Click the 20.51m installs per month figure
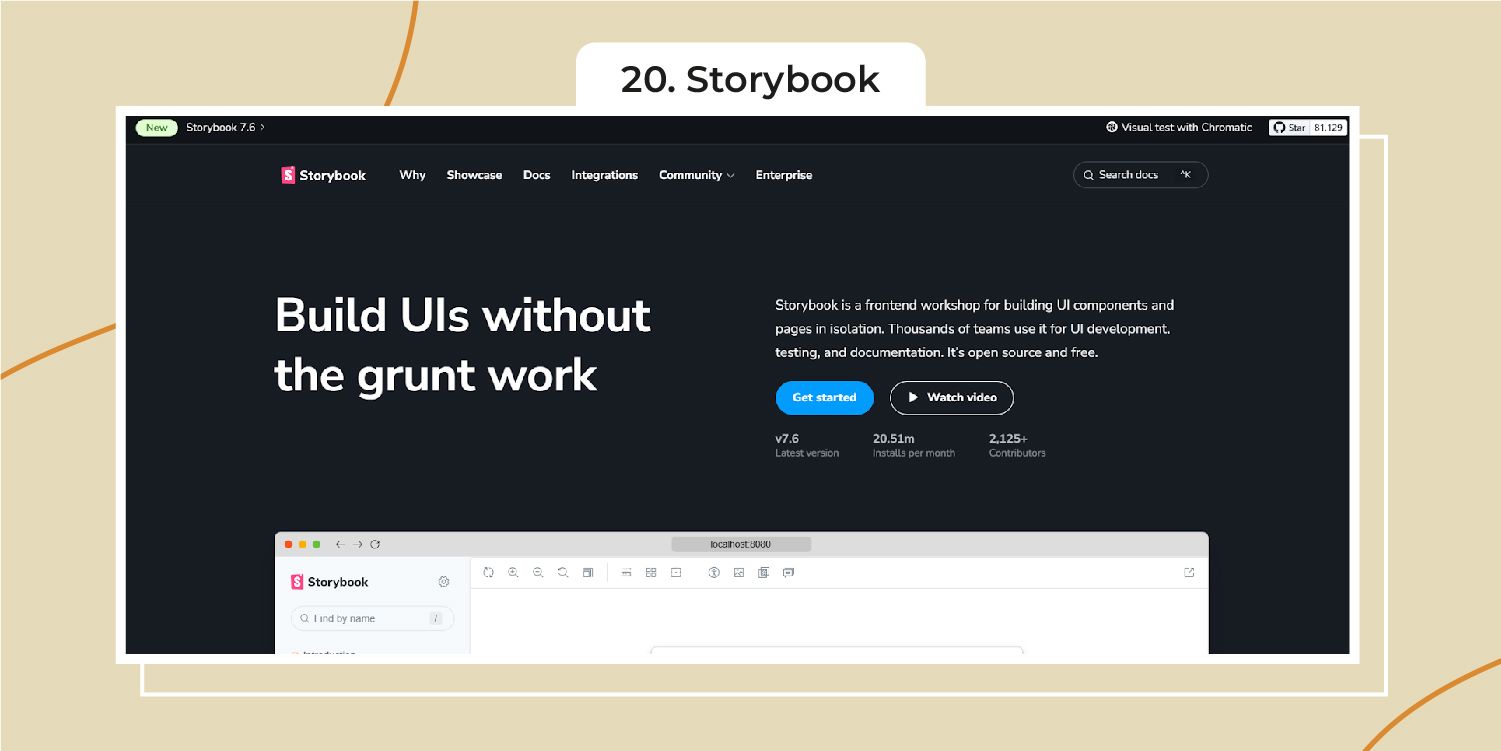Viewport: 1501px width, 751px height. (894, 439)
